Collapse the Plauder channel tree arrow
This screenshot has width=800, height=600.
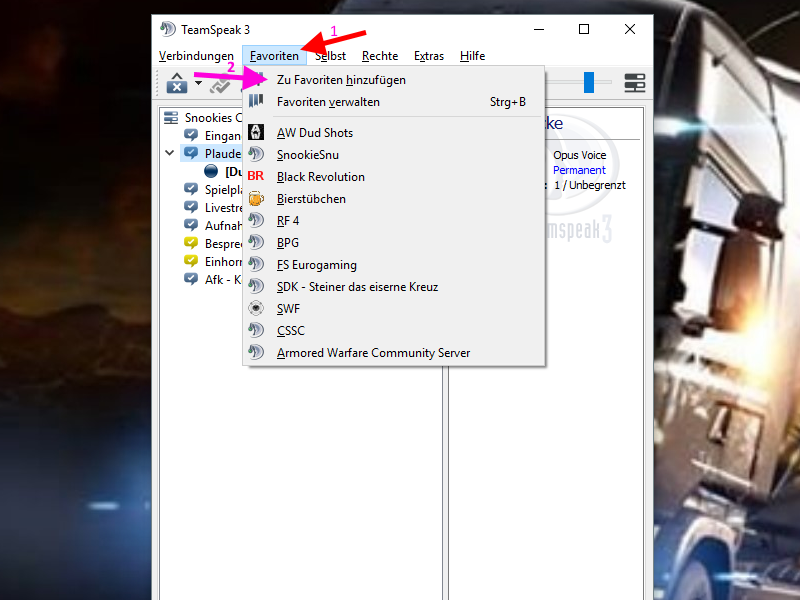tap(169, 154)
